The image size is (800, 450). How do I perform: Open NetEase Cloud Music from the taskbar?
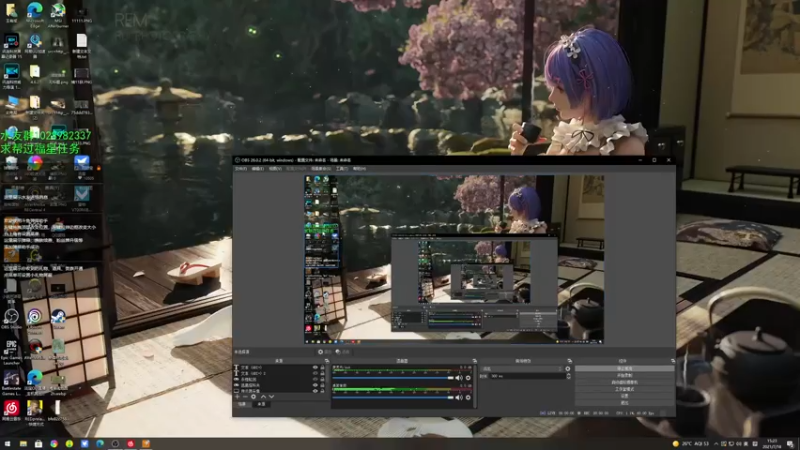click(131, 444)
